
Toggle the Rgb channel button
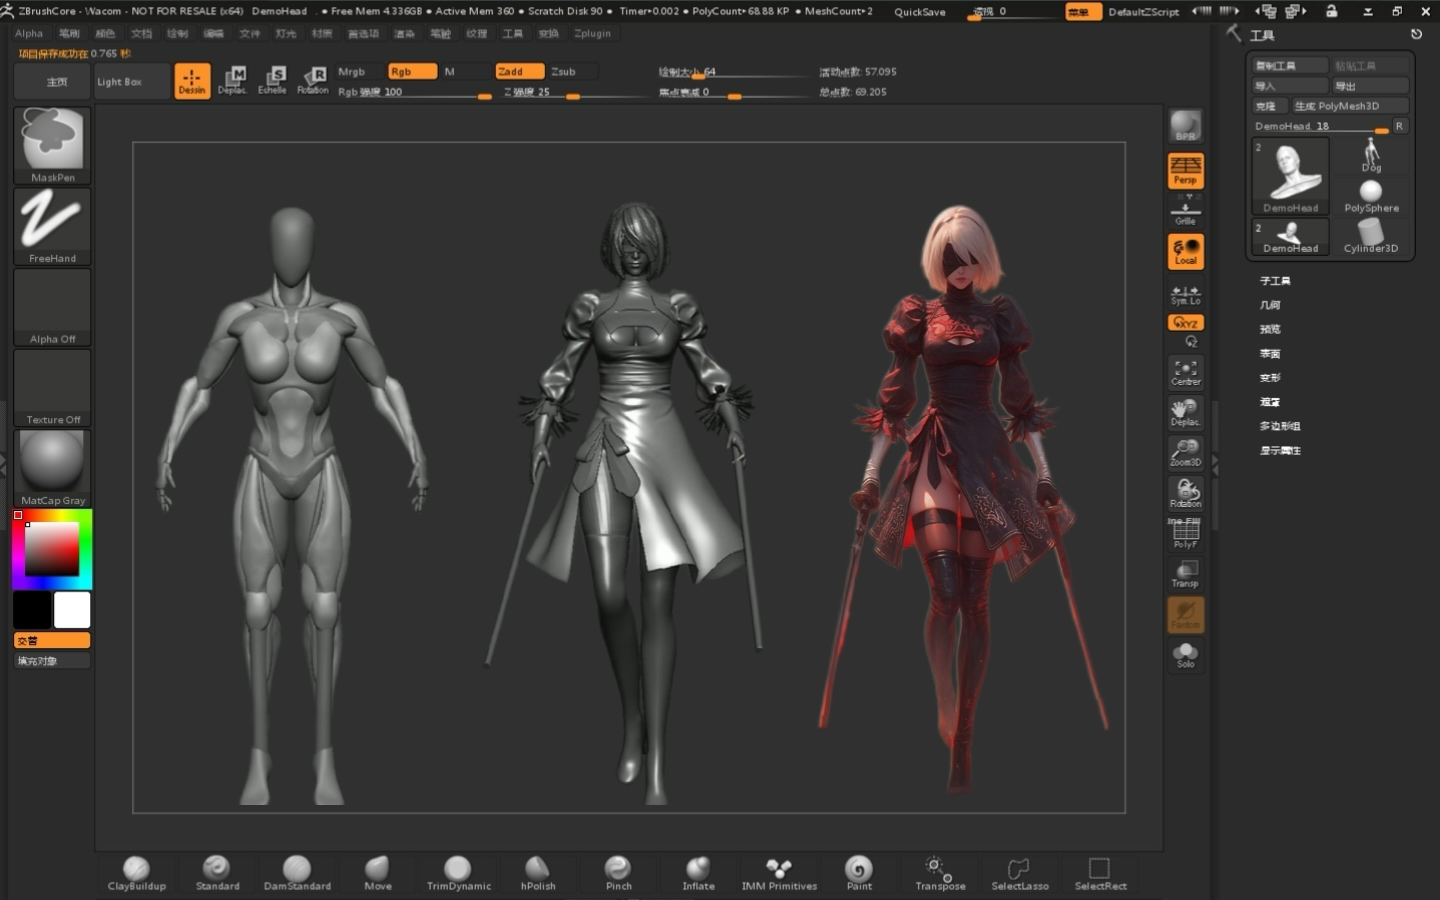pyautogui.click(x=412, y=71)
